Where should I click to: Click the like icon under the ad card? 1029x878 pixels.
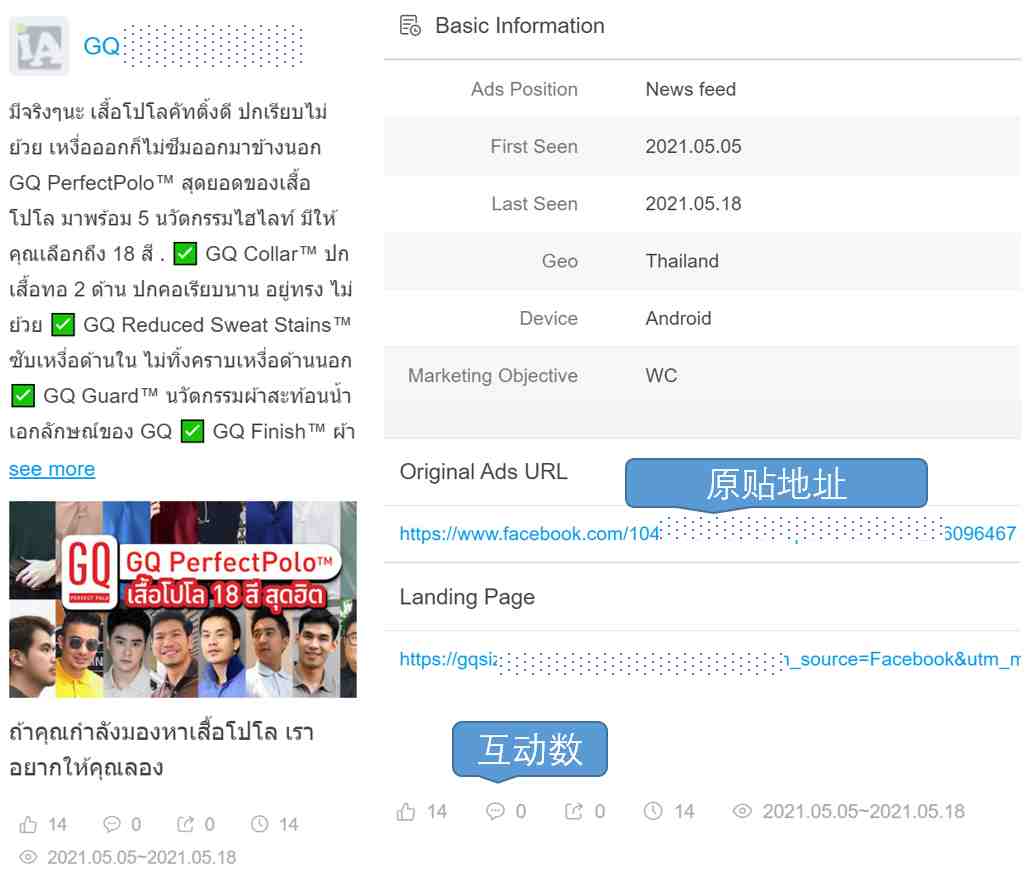[x=28, y=824]
